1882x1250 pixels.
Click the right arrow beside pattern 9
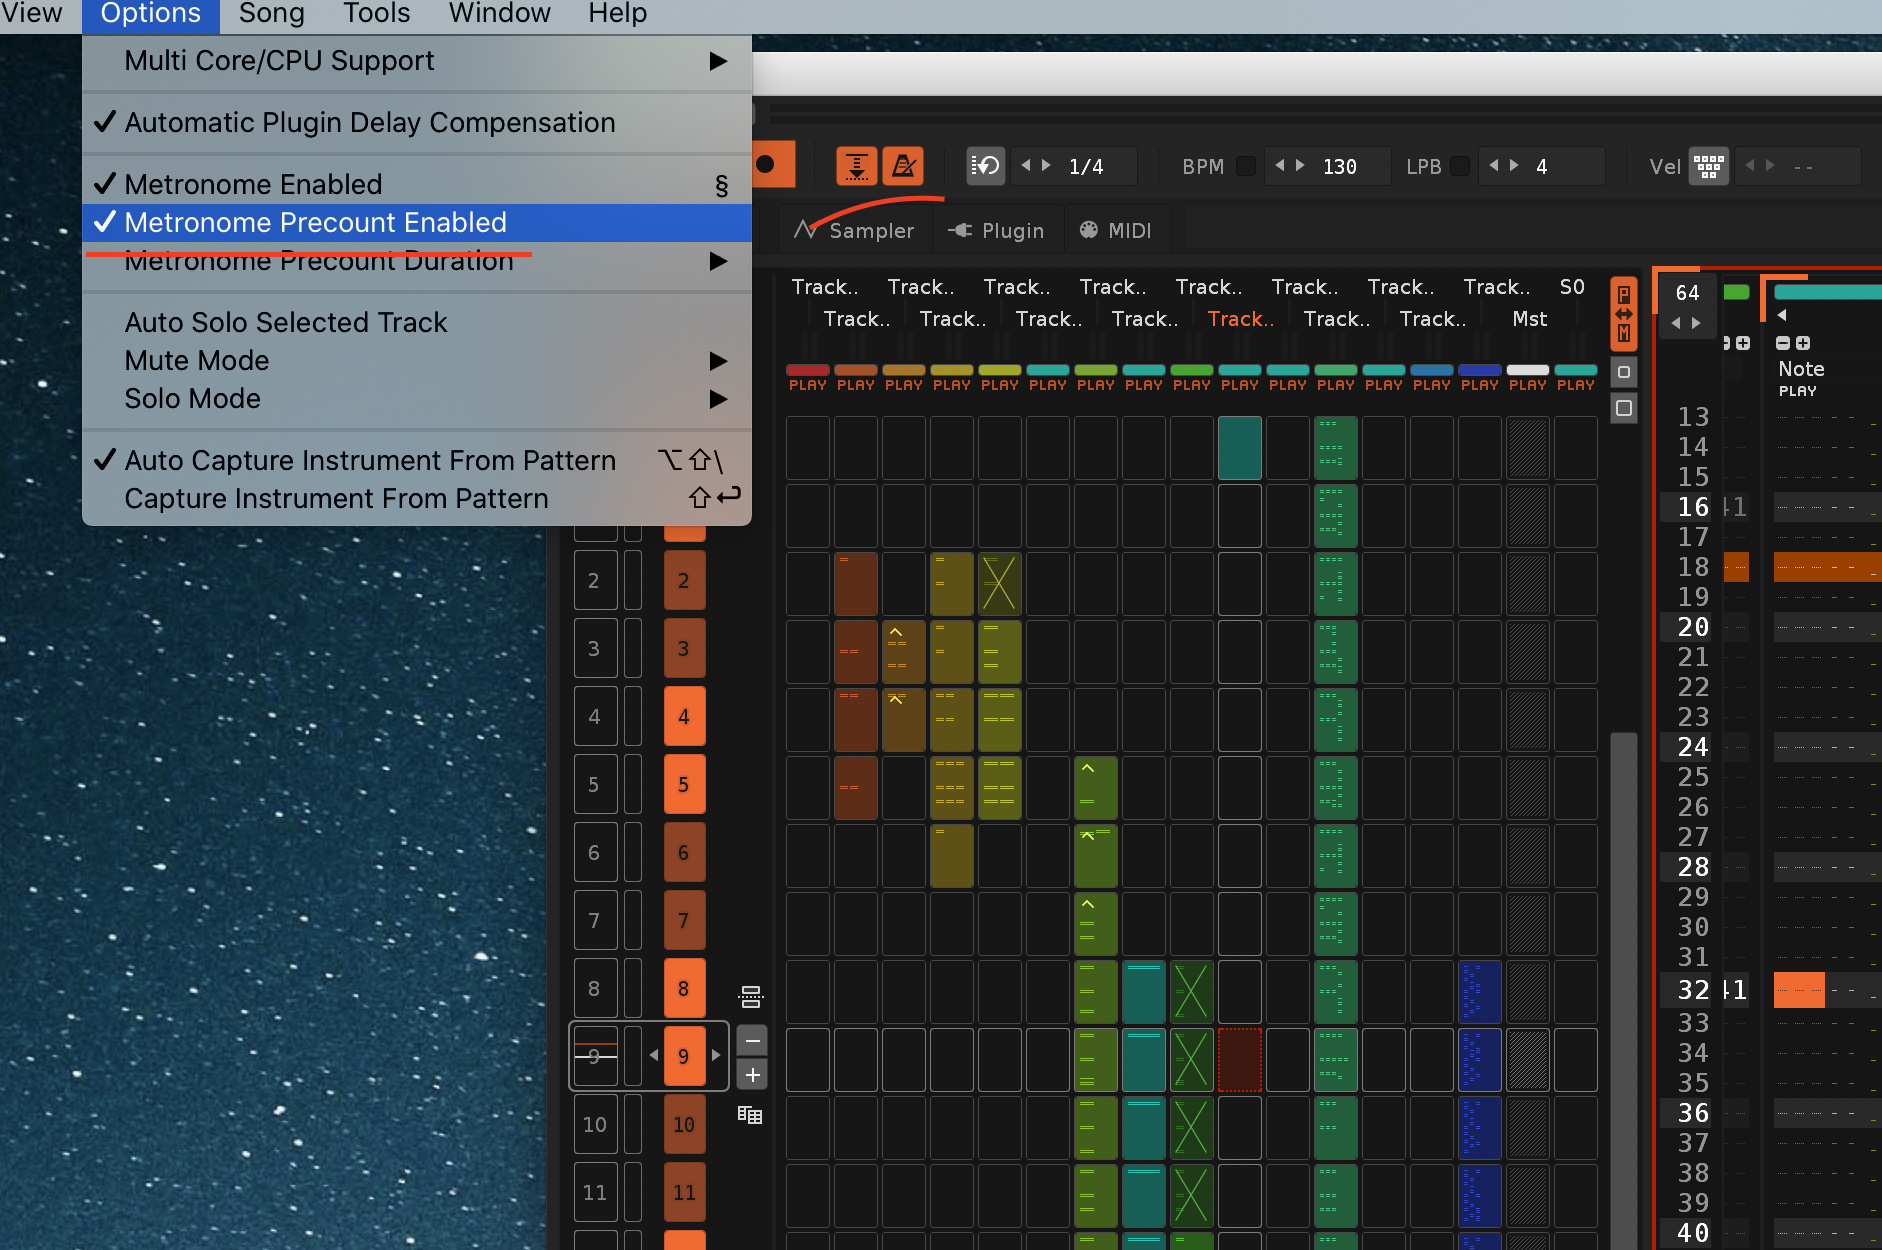coord(716,1055)
